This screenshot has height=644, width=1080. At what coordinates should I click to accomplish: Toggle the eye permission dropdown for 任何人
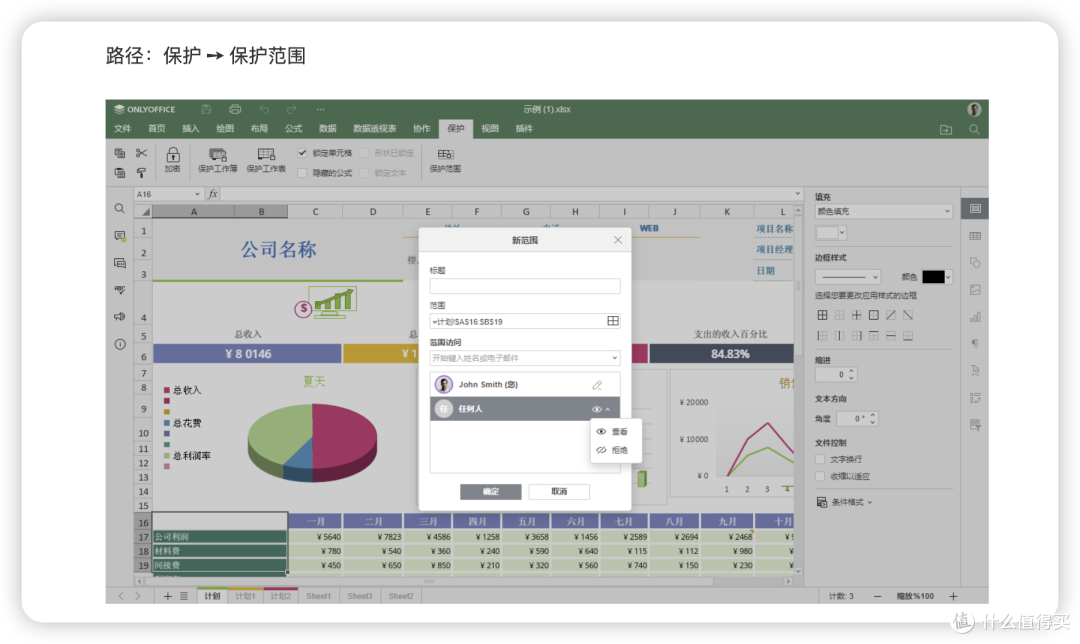pos(600,409)
